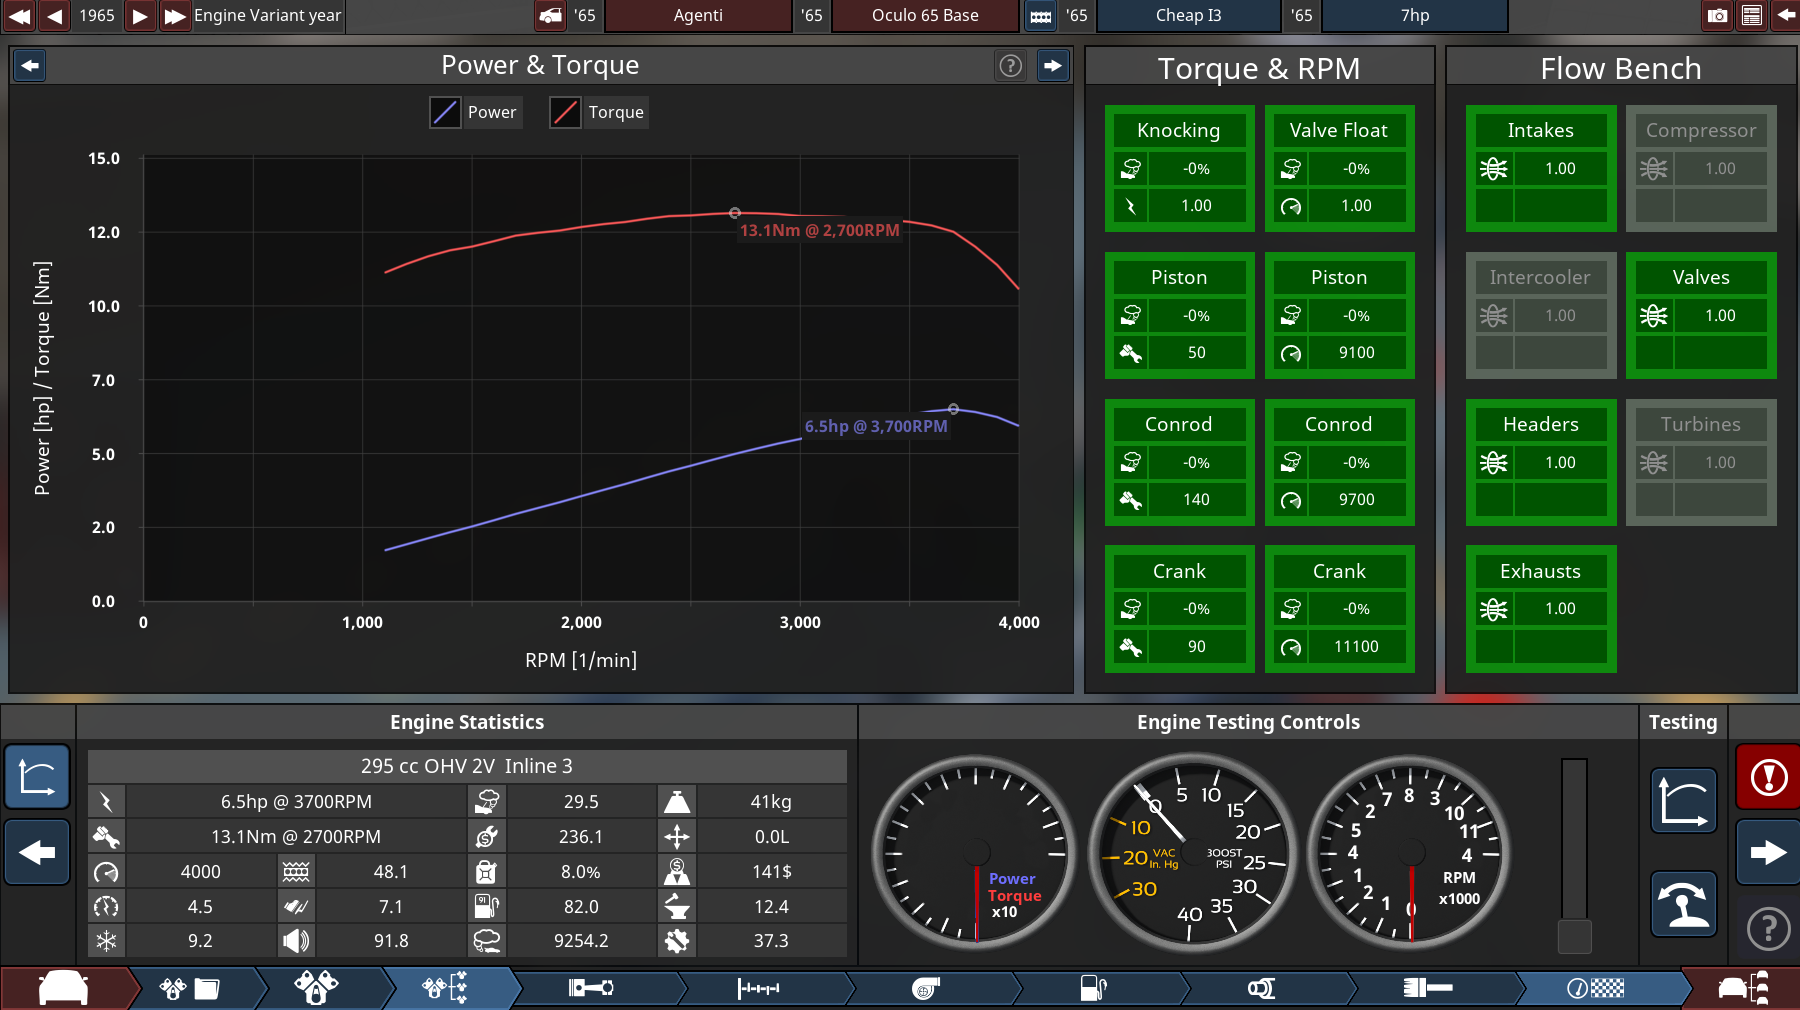
Task: Click the power icon next to 6.5hp
Action: pyautogui.click(x=106, y=801)
